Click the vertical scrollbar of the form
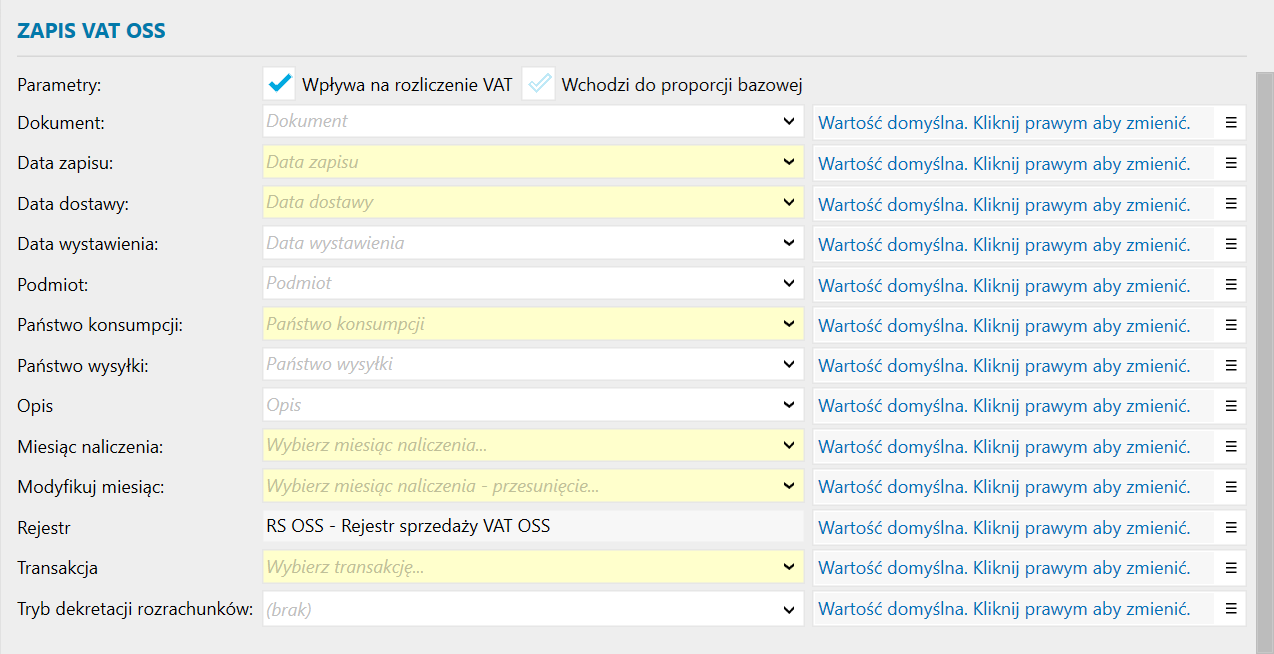The width and height of the screenshot is (1274, 654). 1264,362
